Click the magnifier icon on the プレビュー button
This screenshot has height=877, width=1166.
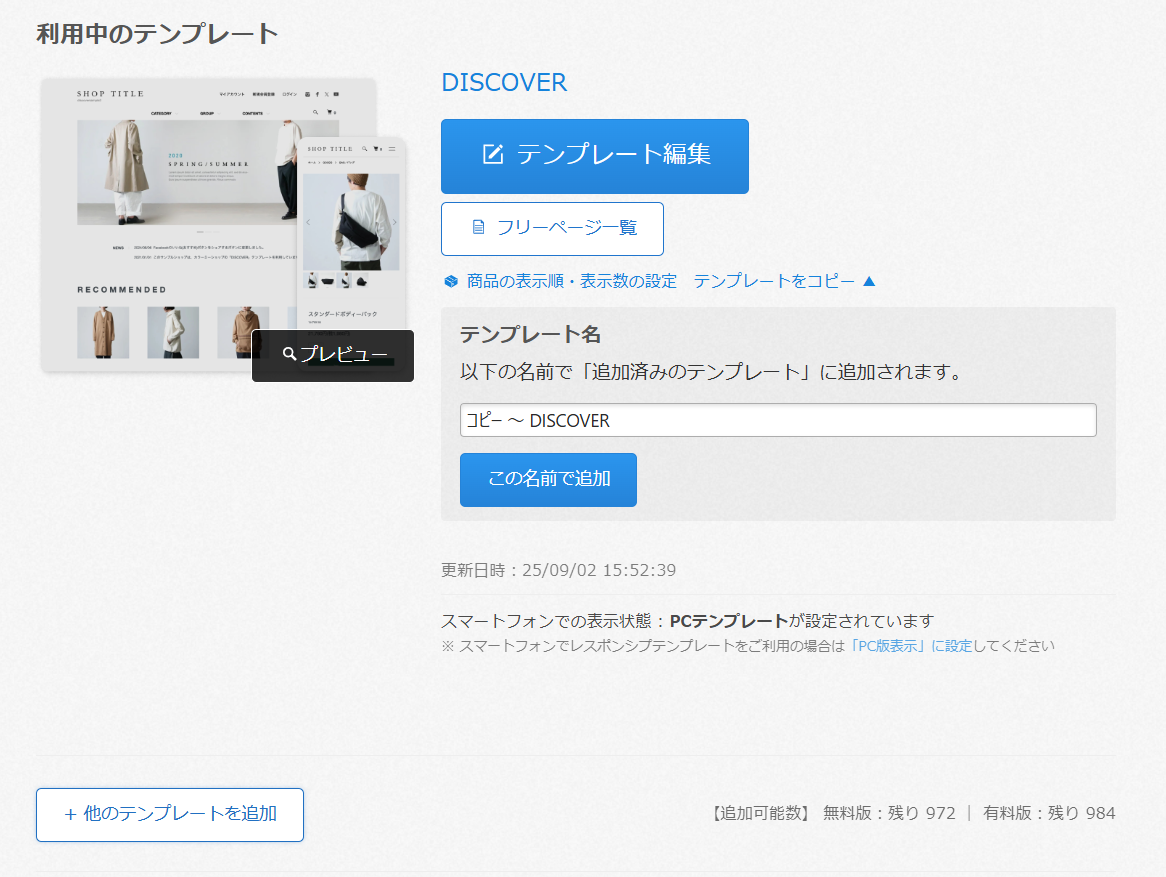289,355
